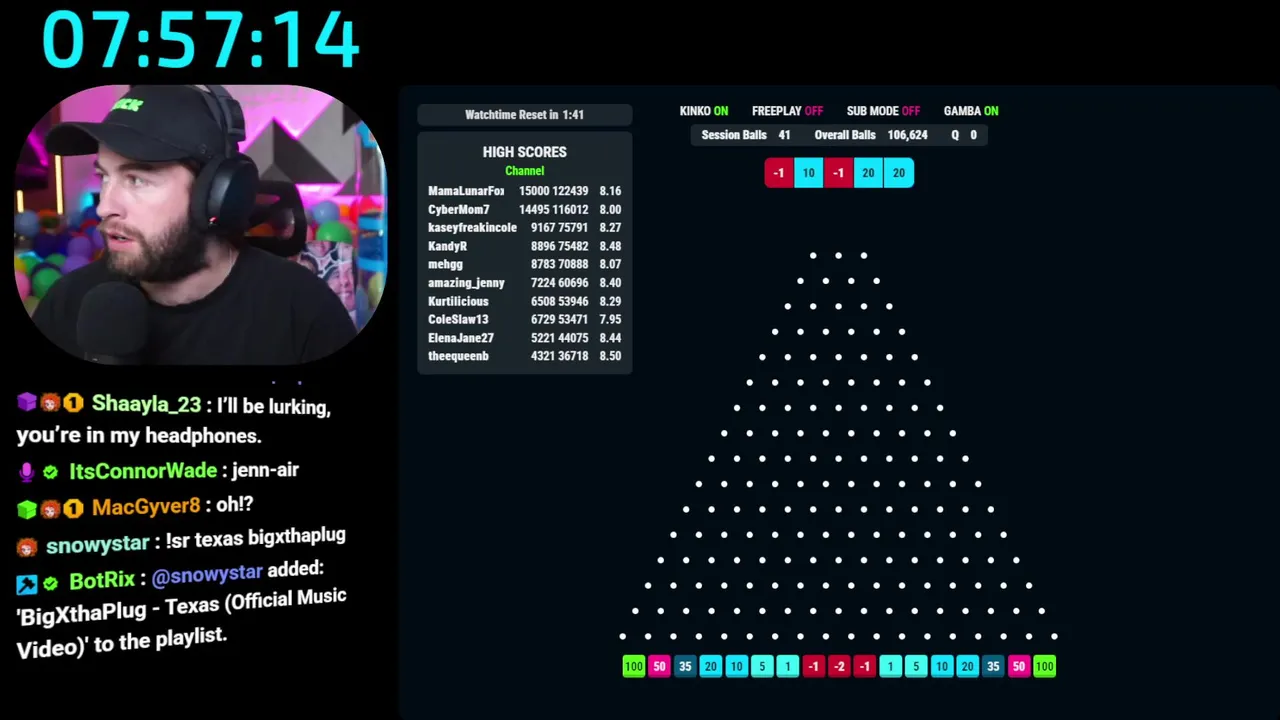
Task: Click the 10 tile in recent results row
Action: pos(809,173)
